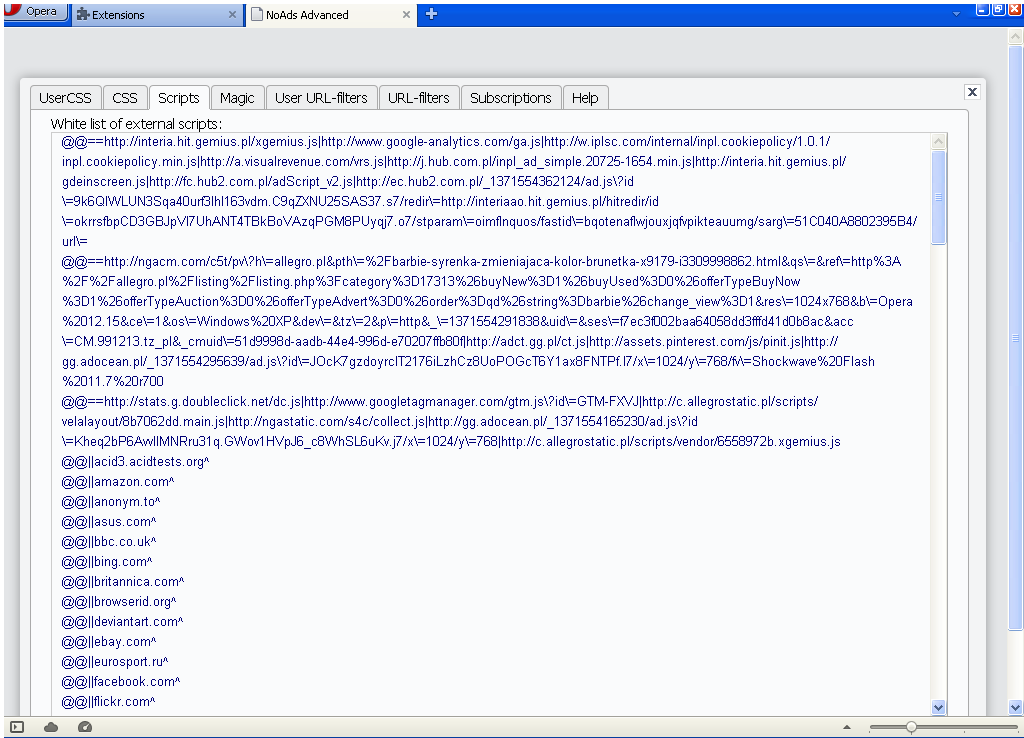Click the '@@||bing.com^' entry
The height and width of the screenshot is (738, 1024).
tap(107, 562)
